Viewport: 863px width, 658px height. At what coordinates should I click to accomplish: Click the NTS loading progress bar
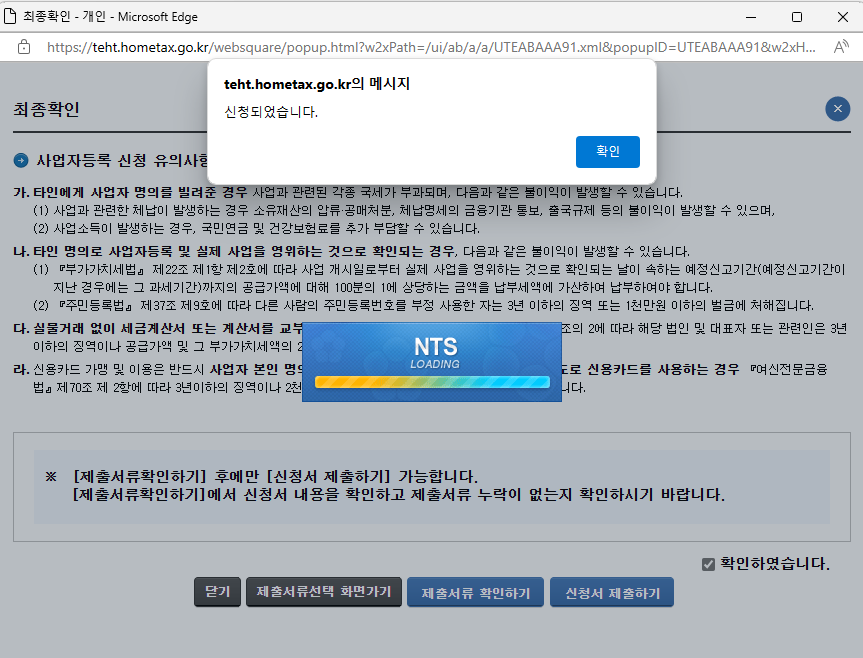coord(432,382)
